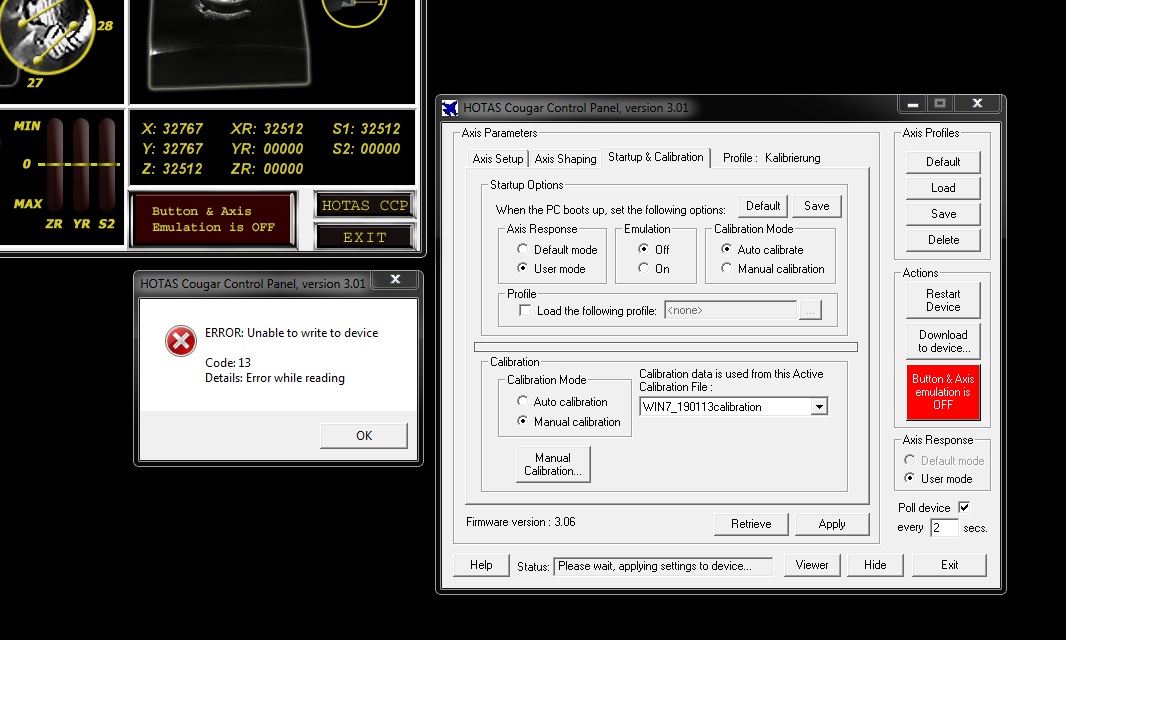The height and width of the screenshot is (720, 1152).
Task: Minimize the HOTAS Cougar Control Panel window
Action: (912, 104)
